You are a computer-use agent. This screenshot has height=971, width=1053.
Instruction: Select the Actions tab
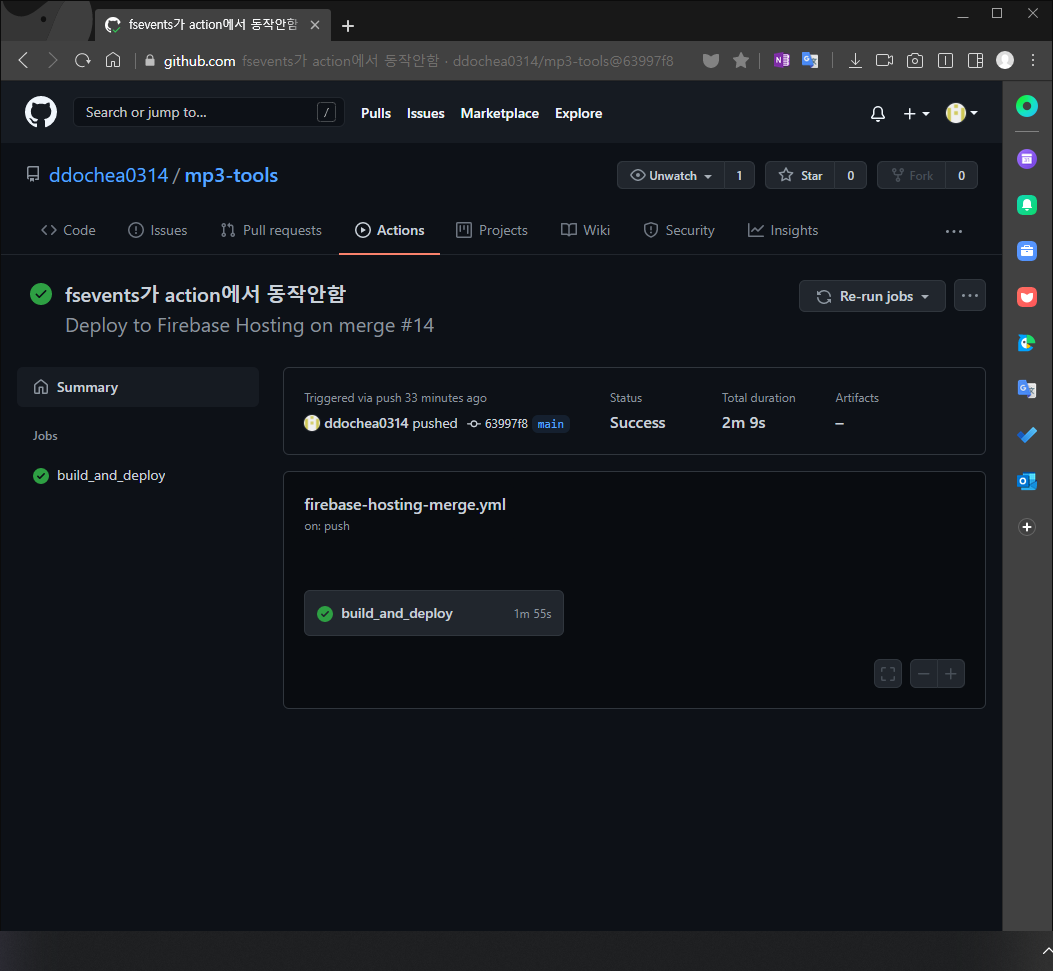tap(390, 230)
